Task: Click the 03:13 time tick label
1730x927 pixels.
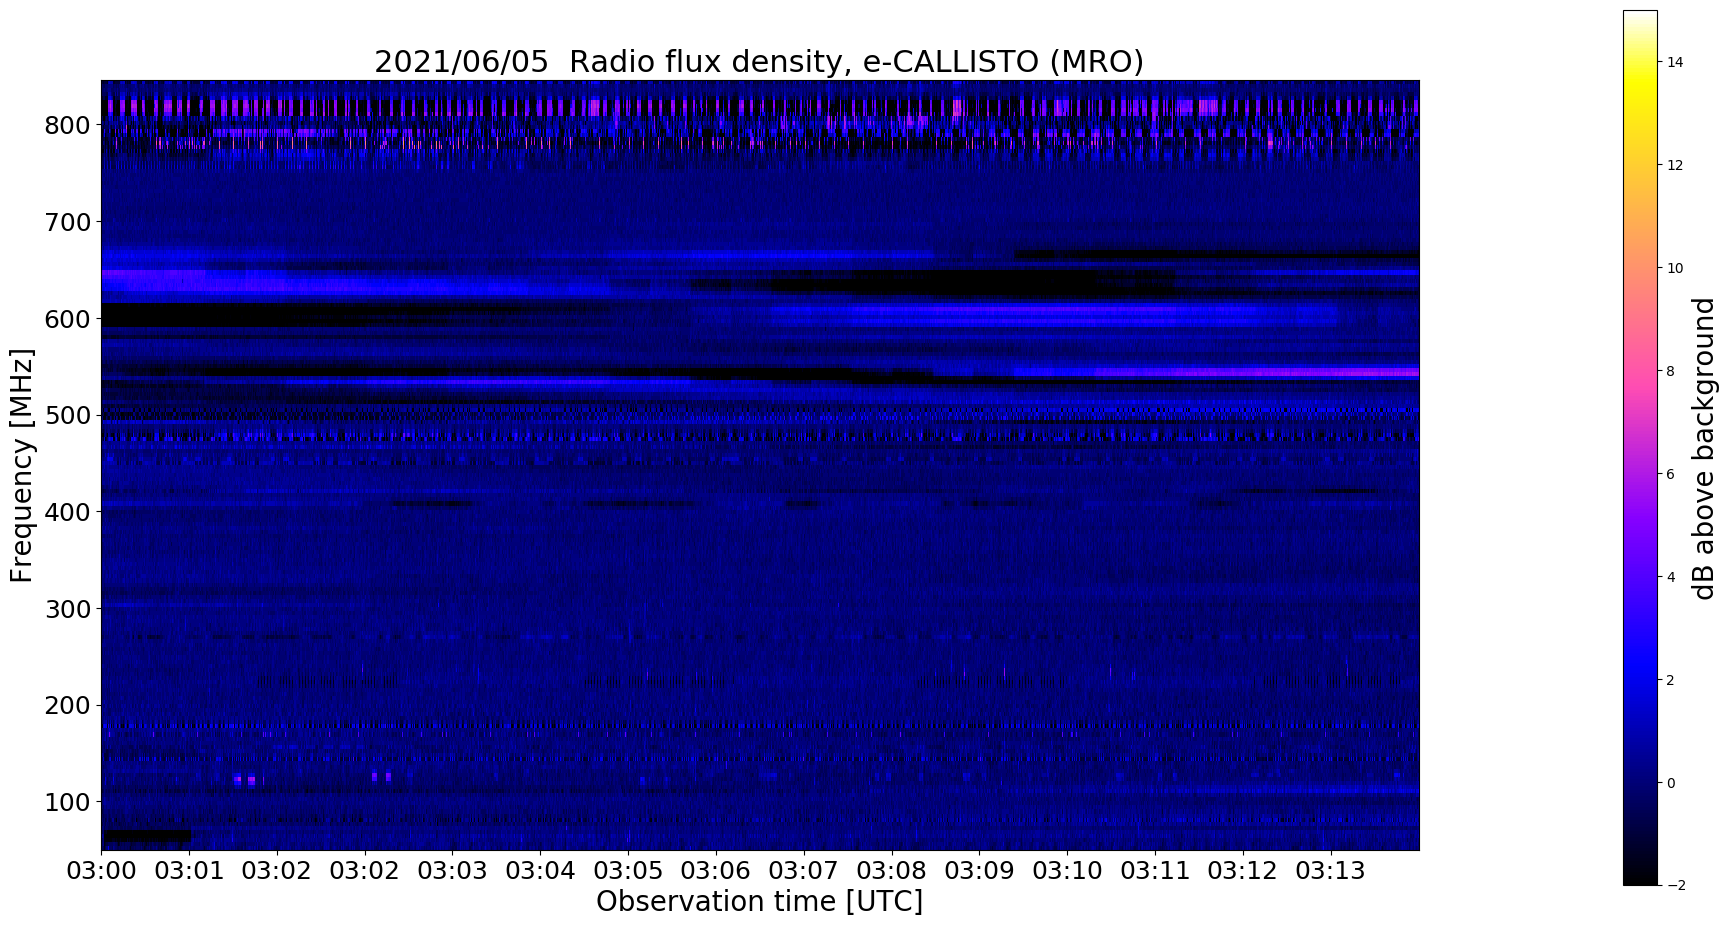Action: click(1331, 870)
